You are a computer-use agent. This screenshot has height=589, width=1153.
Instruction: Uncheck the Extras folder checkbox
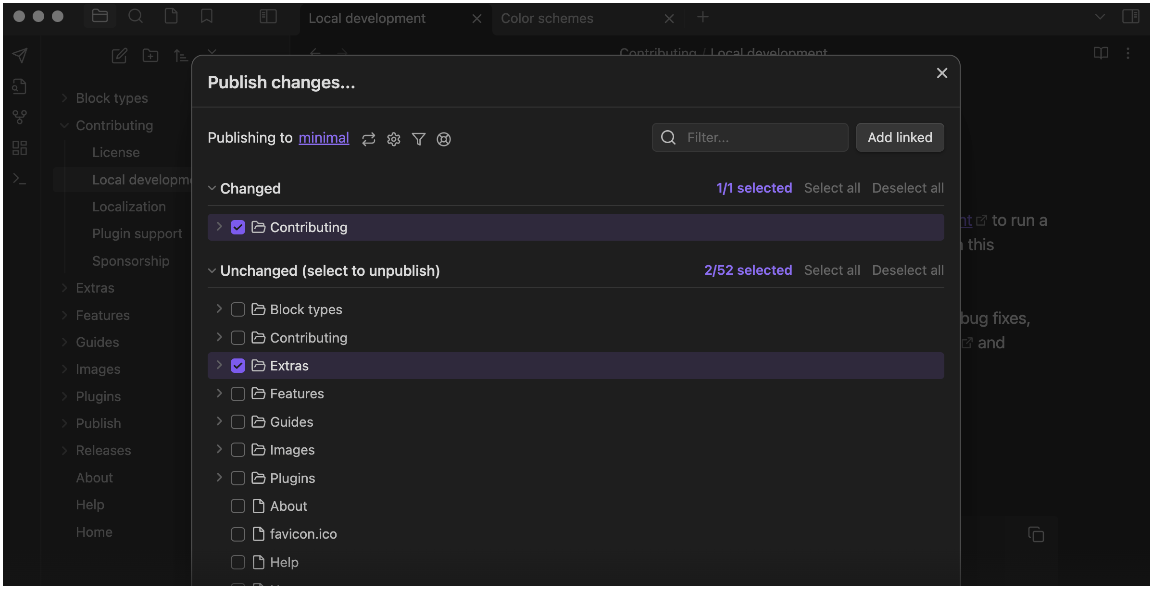tap(238, 365)
